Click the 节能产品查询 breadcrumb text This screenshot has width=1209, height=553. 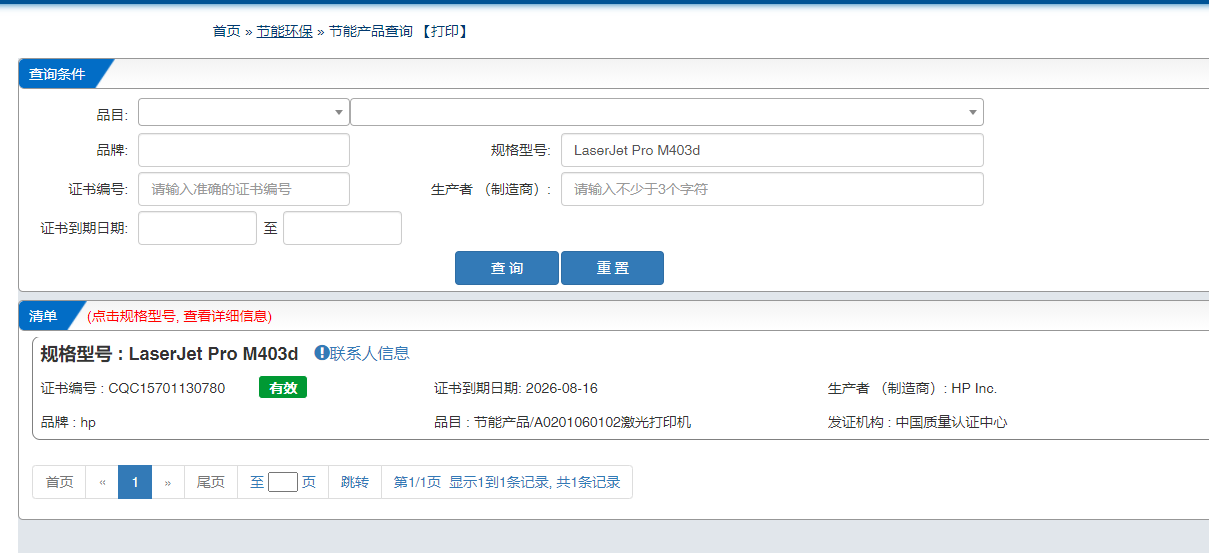point(371,31)
